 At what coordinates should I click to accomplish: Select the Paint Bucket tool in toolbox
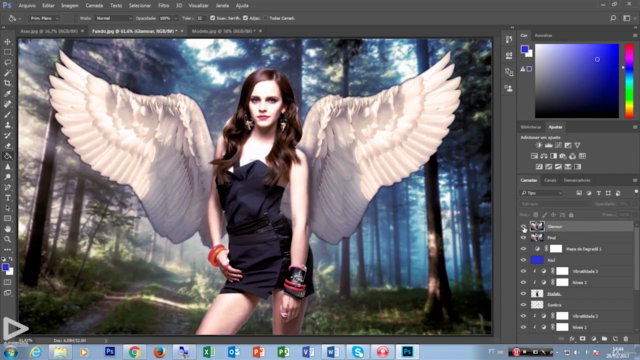(8, 156)
